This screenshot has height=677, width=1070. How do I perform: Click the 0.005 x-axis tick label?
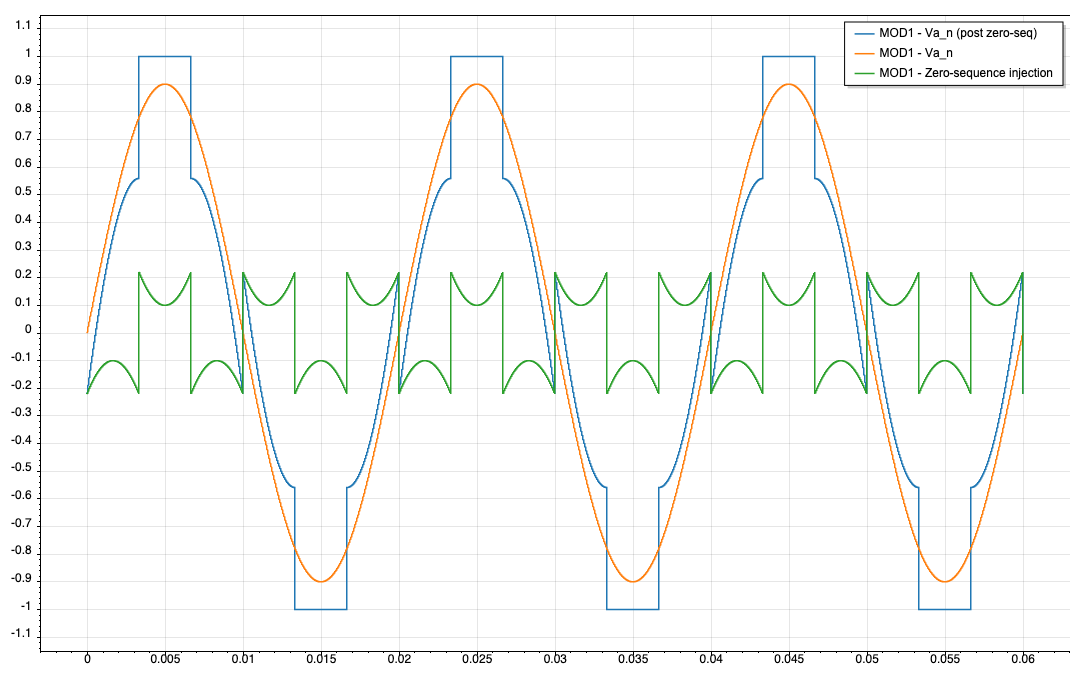click(x=165, y=660)
